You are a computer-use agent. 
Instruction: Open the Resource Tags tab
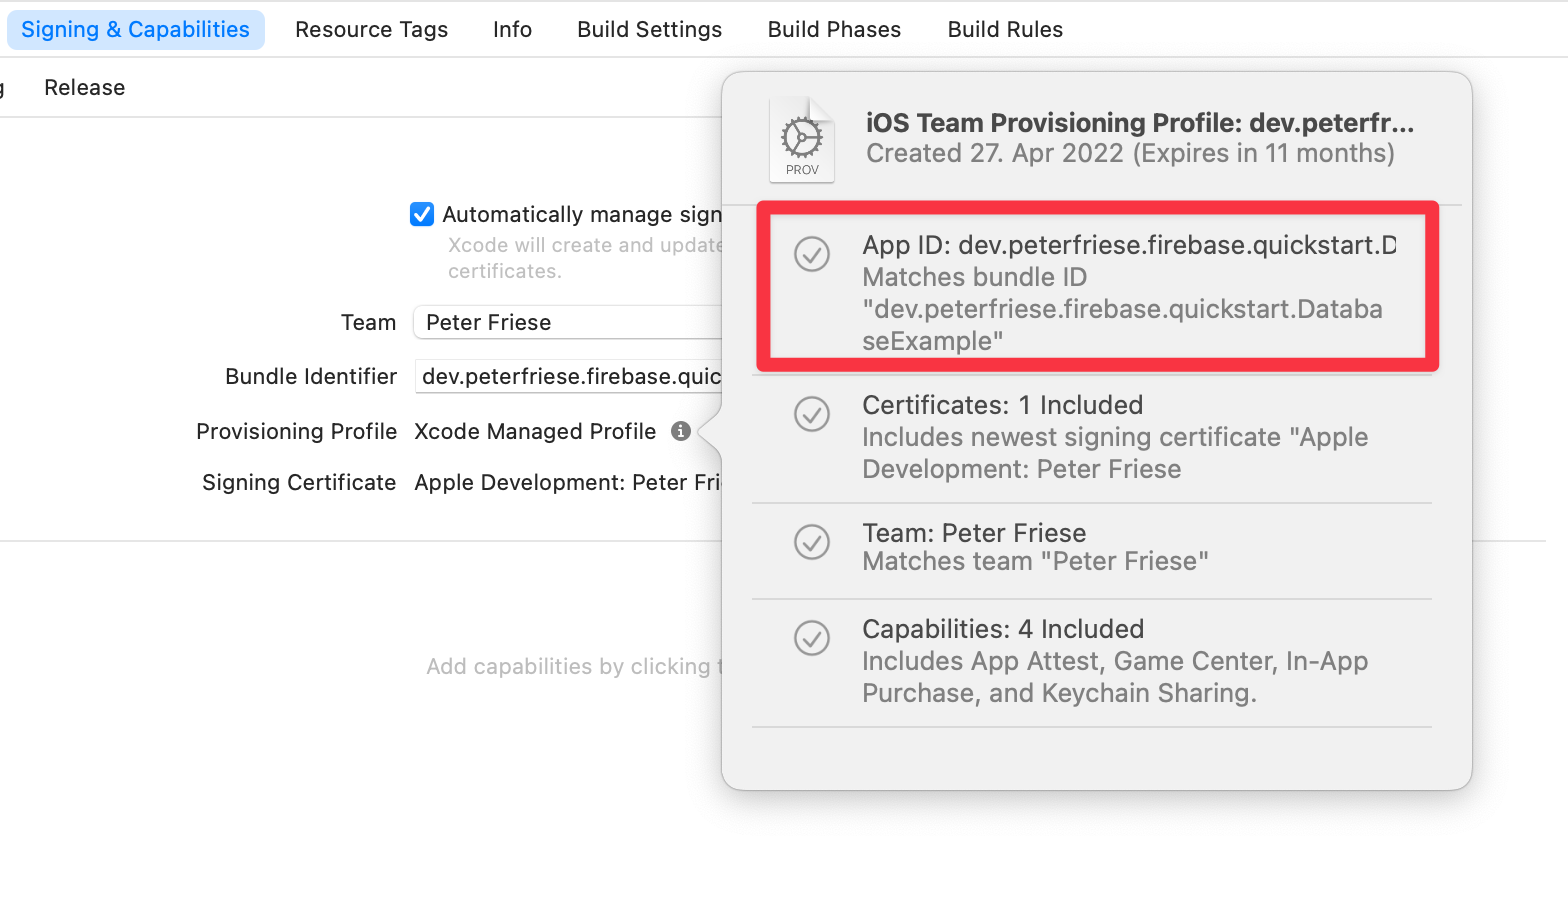coord(371,30)
